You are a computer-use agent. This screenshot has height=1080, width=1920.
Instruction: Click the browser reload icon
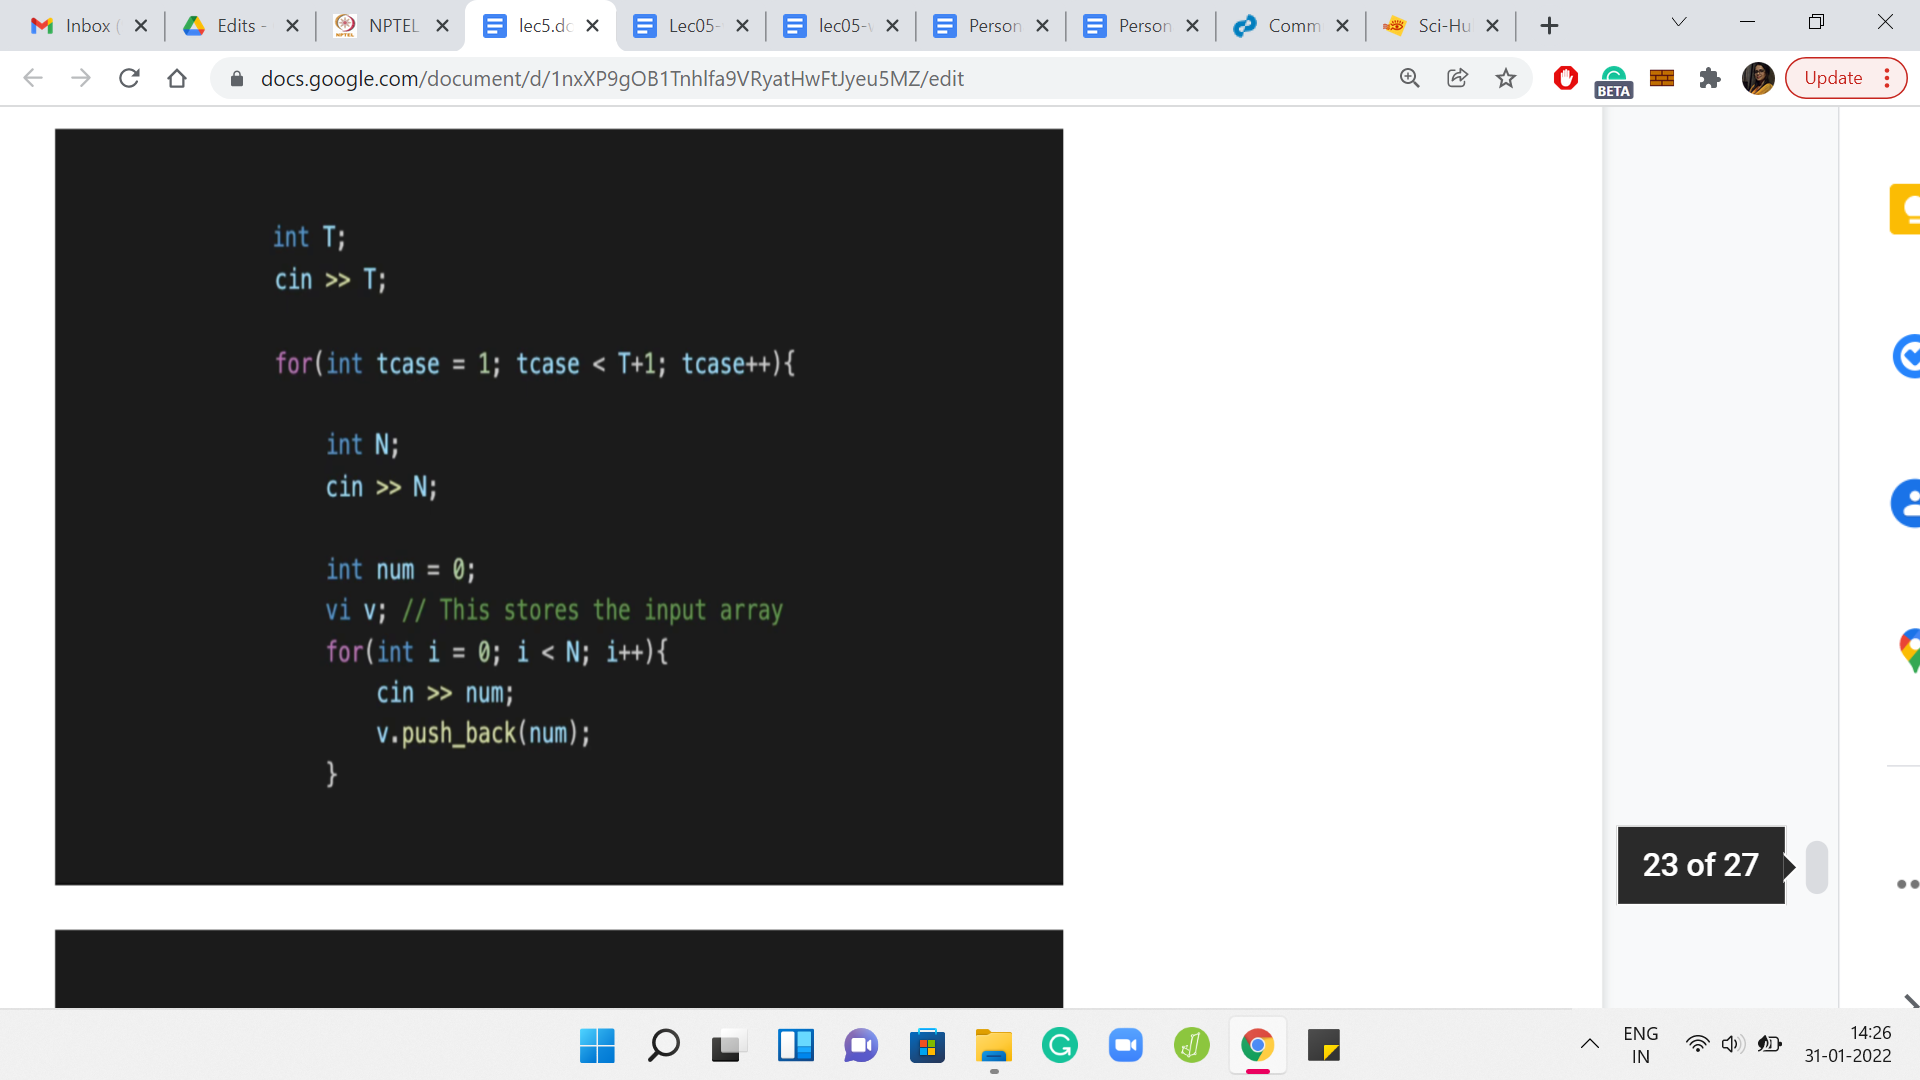click(x=129, y=78)
